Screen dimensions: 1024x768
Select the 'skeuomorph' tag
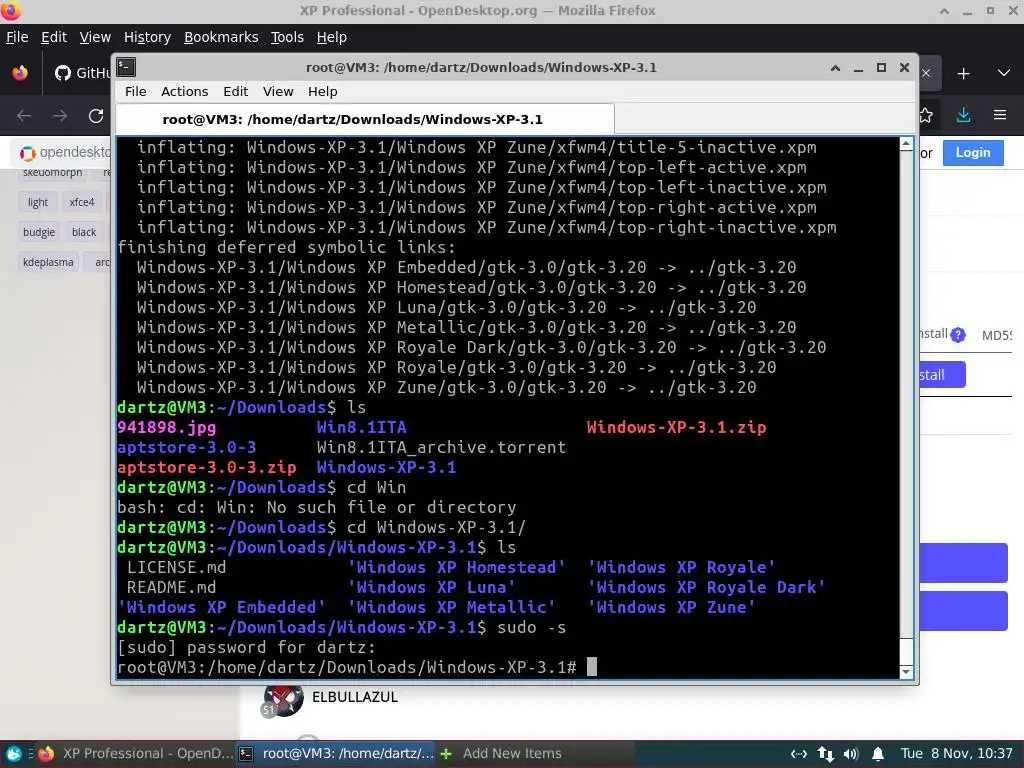52,173
